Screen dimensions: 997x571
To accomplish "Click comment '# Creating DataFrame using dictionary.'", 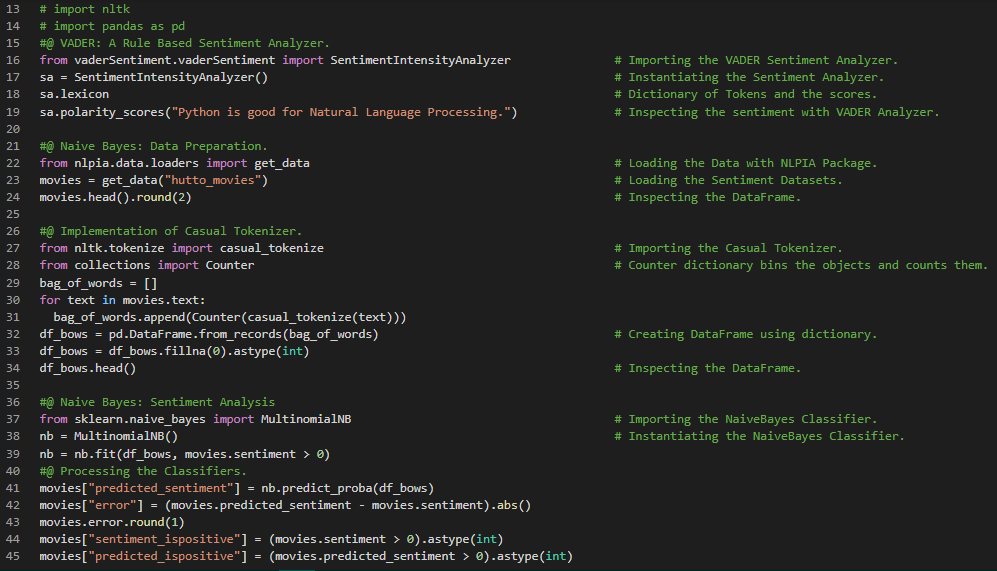I will 746,334.
